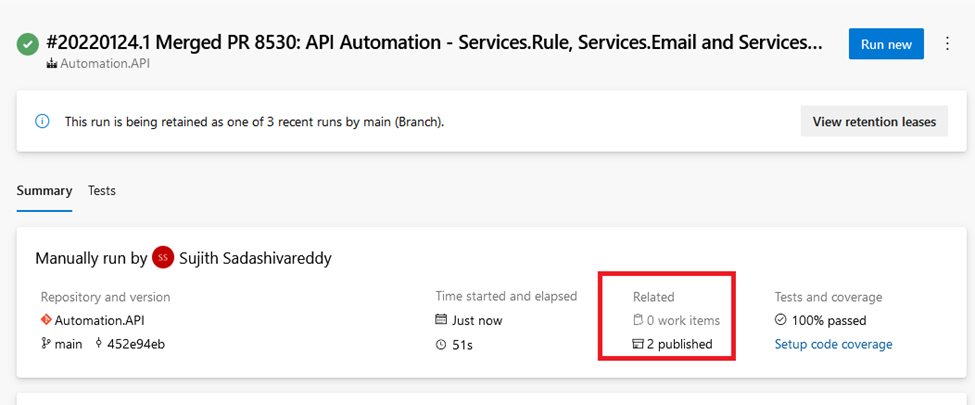Click the green run succeeded status icon
The width and height of the screenshot is (975, 405).
(x=28, y=45)
